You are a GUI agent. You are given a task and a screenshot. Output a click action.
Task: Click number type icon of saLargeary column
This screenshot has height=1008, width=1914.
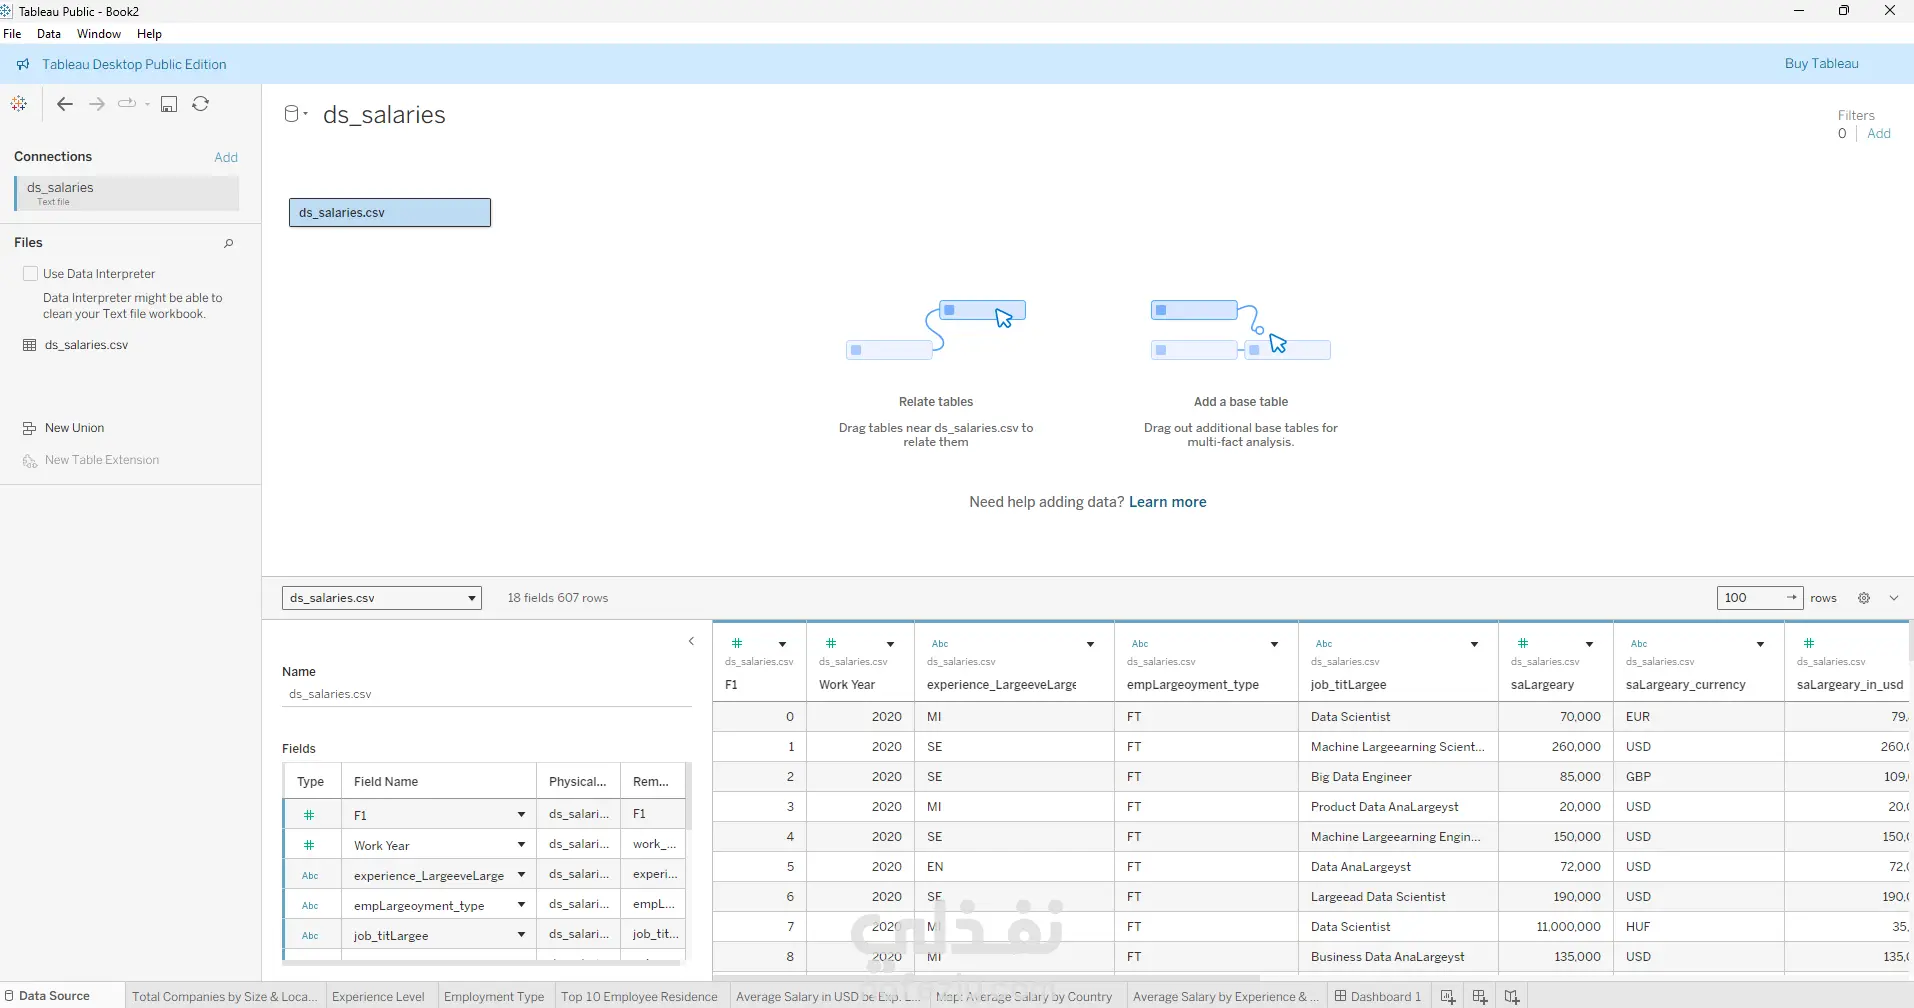(1523, 643)
